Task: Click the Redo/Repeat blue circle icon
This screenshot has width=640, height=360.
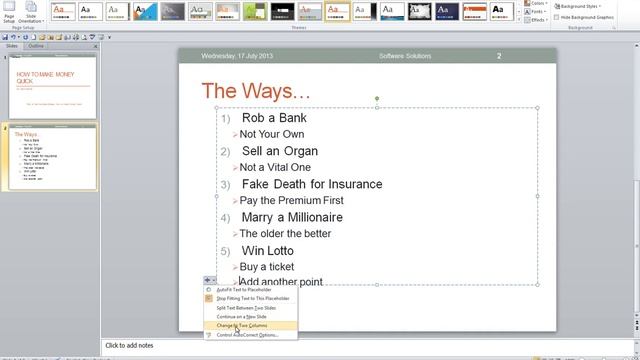Action: 25,37
